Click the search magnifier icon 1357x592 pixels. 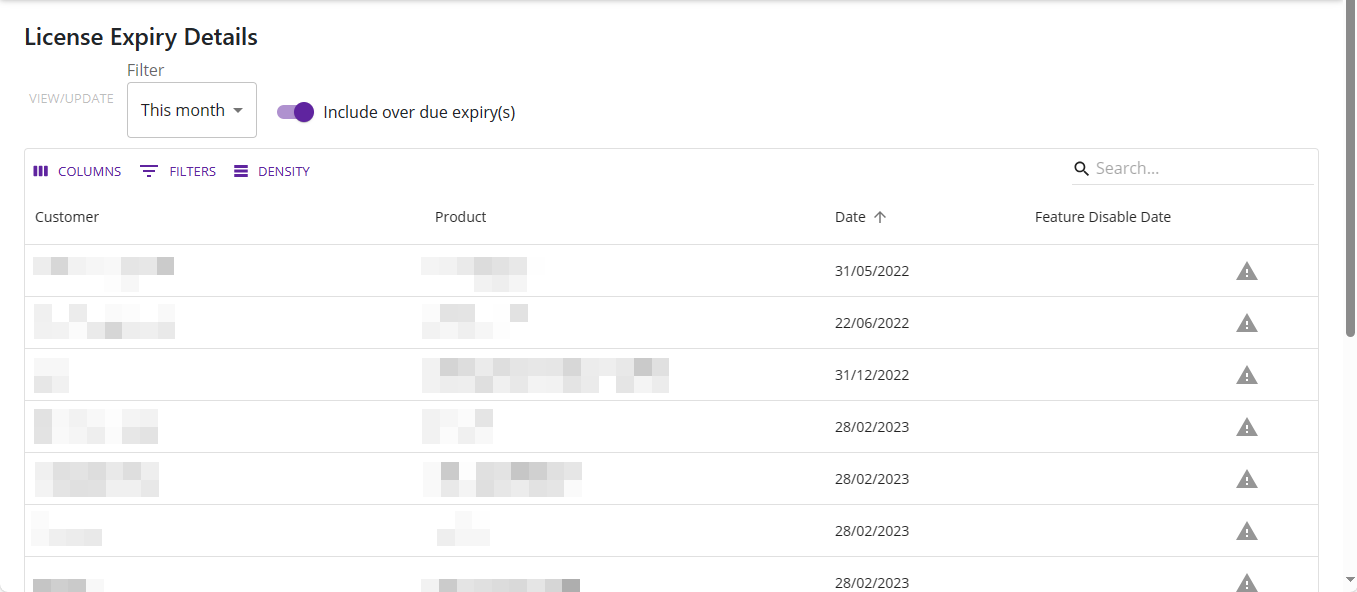point(1081,168)
